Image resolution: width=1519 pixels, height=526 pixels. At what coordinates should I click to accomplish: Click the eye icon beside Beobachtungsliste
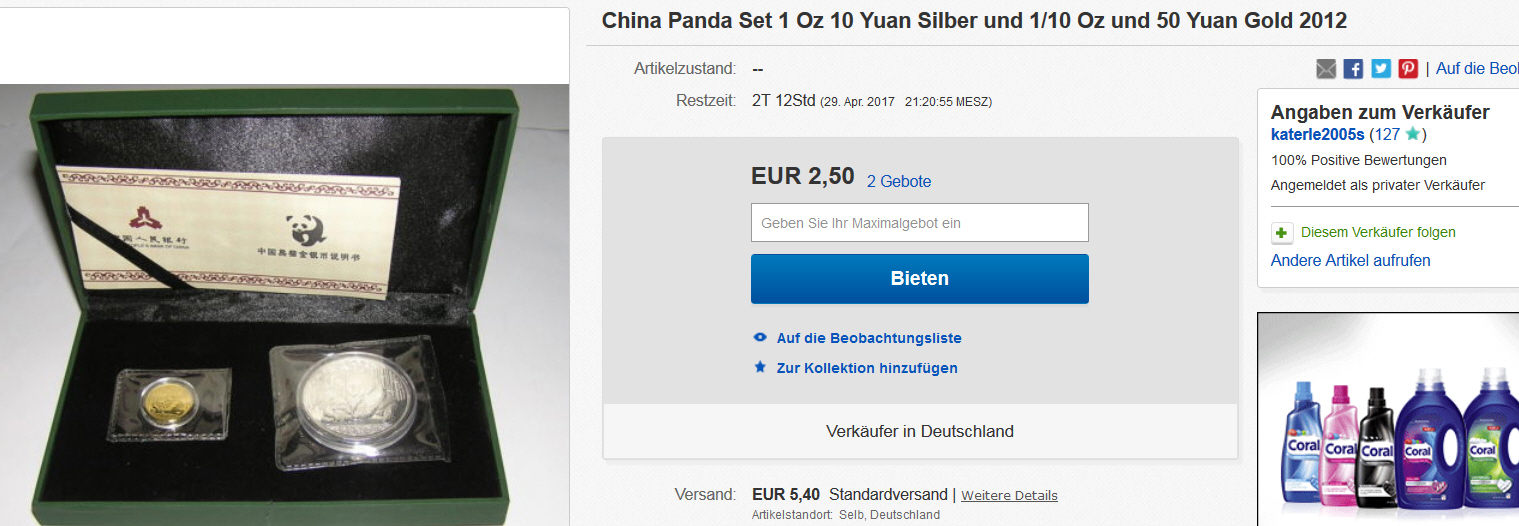tap(760, 338)
